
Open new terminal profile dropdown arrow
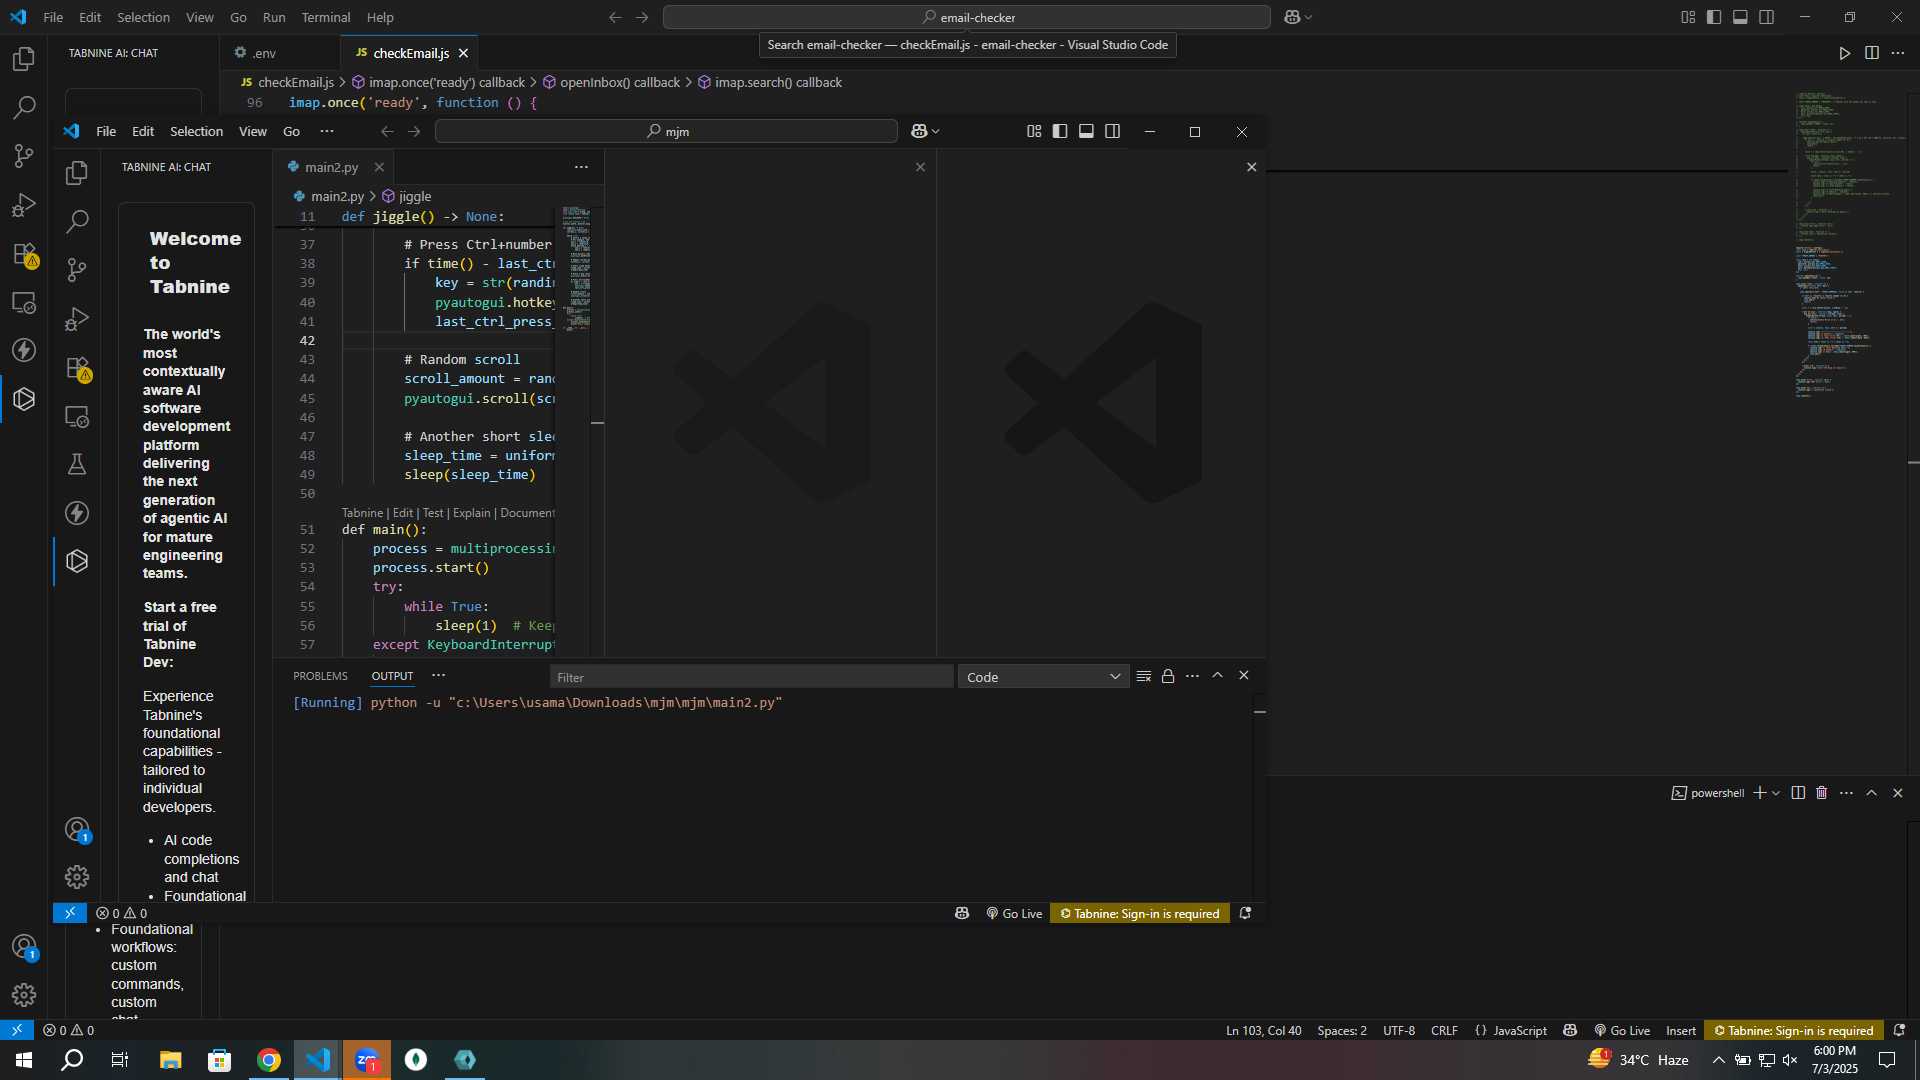pyautogui.click(x=1776, y=793)
